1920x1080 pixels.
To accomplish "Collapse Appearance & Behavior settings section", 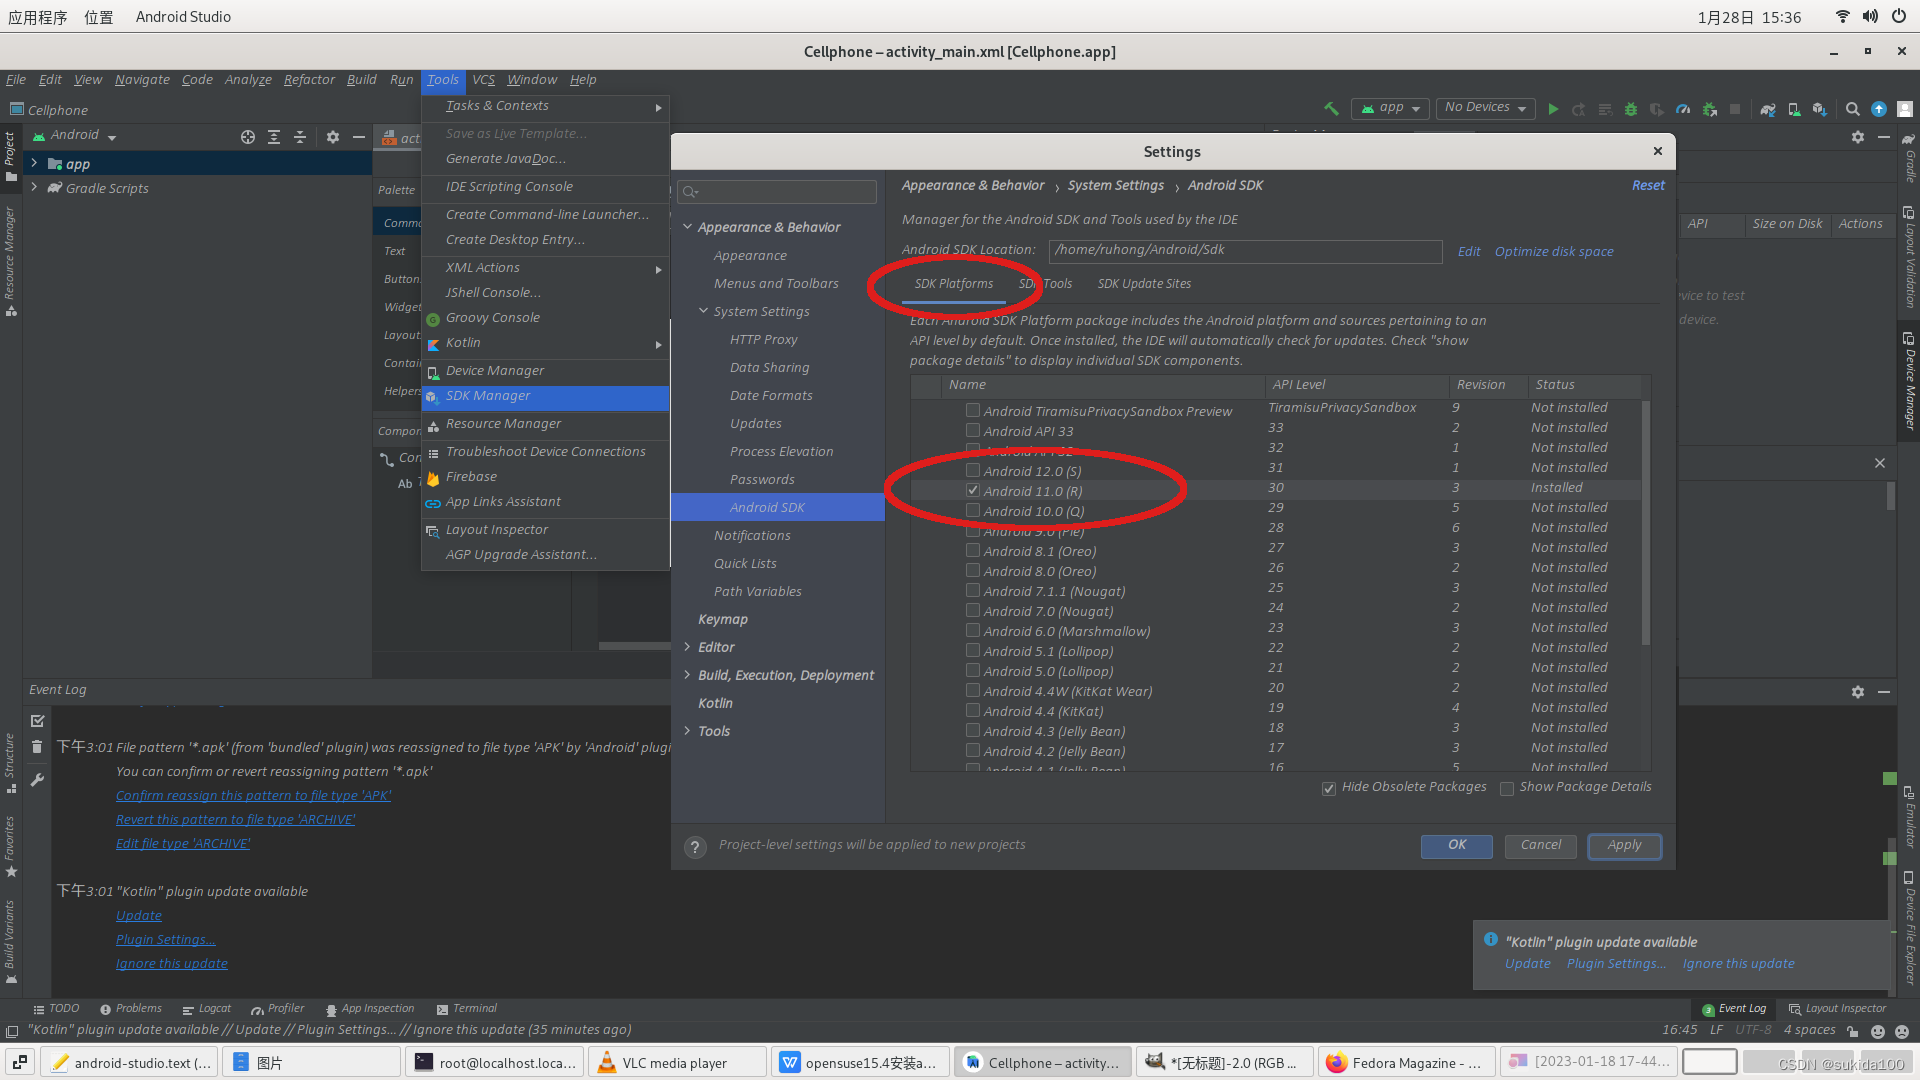I will [x=688, y=228].
